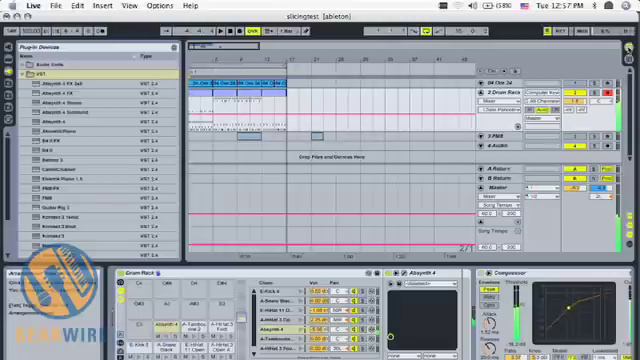This screenshot has height=360, width=640.
Task: Click the KEY map mode button
Action: click(560, 31)
